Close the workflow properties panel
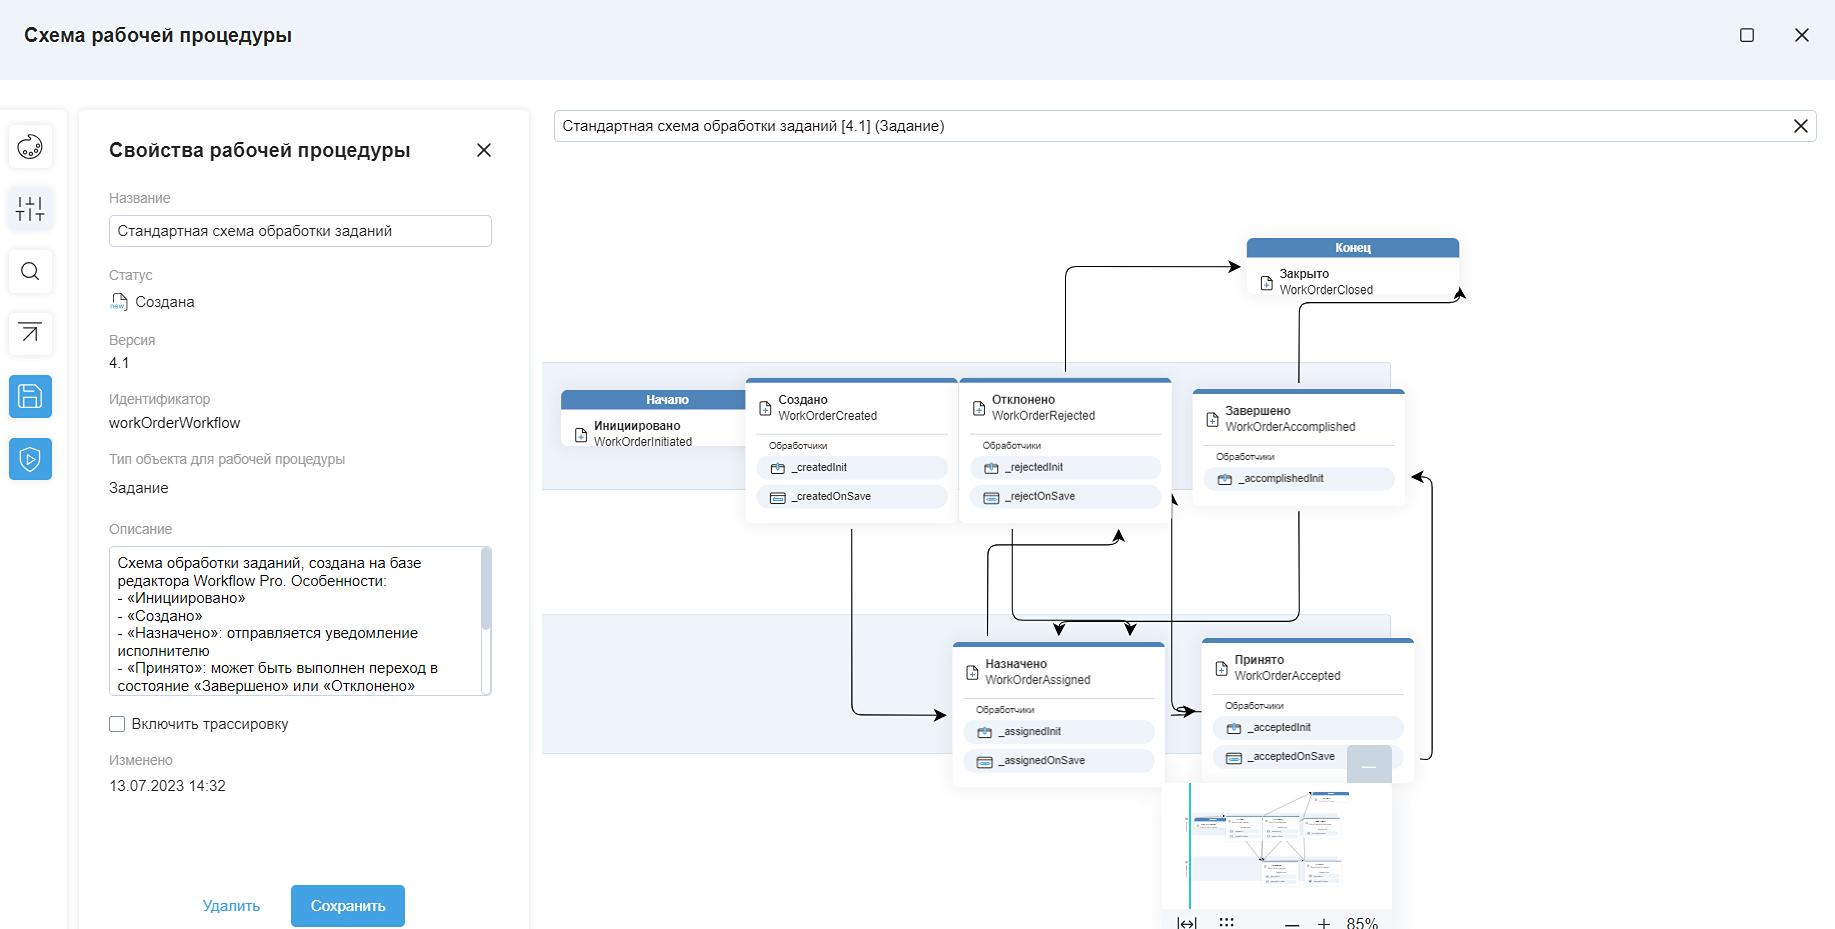1835x929 pixels. point(484,150)
